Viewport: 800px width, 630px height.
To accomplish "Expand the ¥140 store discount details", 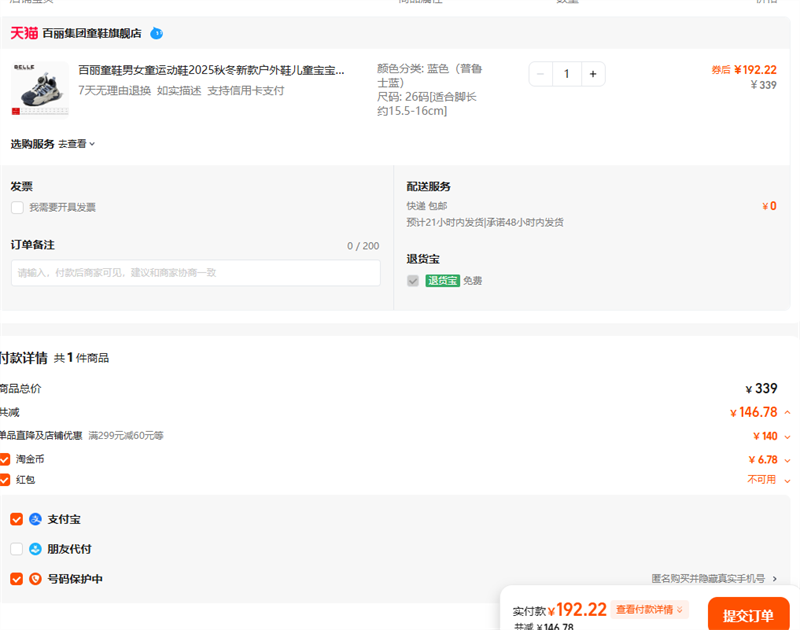I will coord(787,436).
